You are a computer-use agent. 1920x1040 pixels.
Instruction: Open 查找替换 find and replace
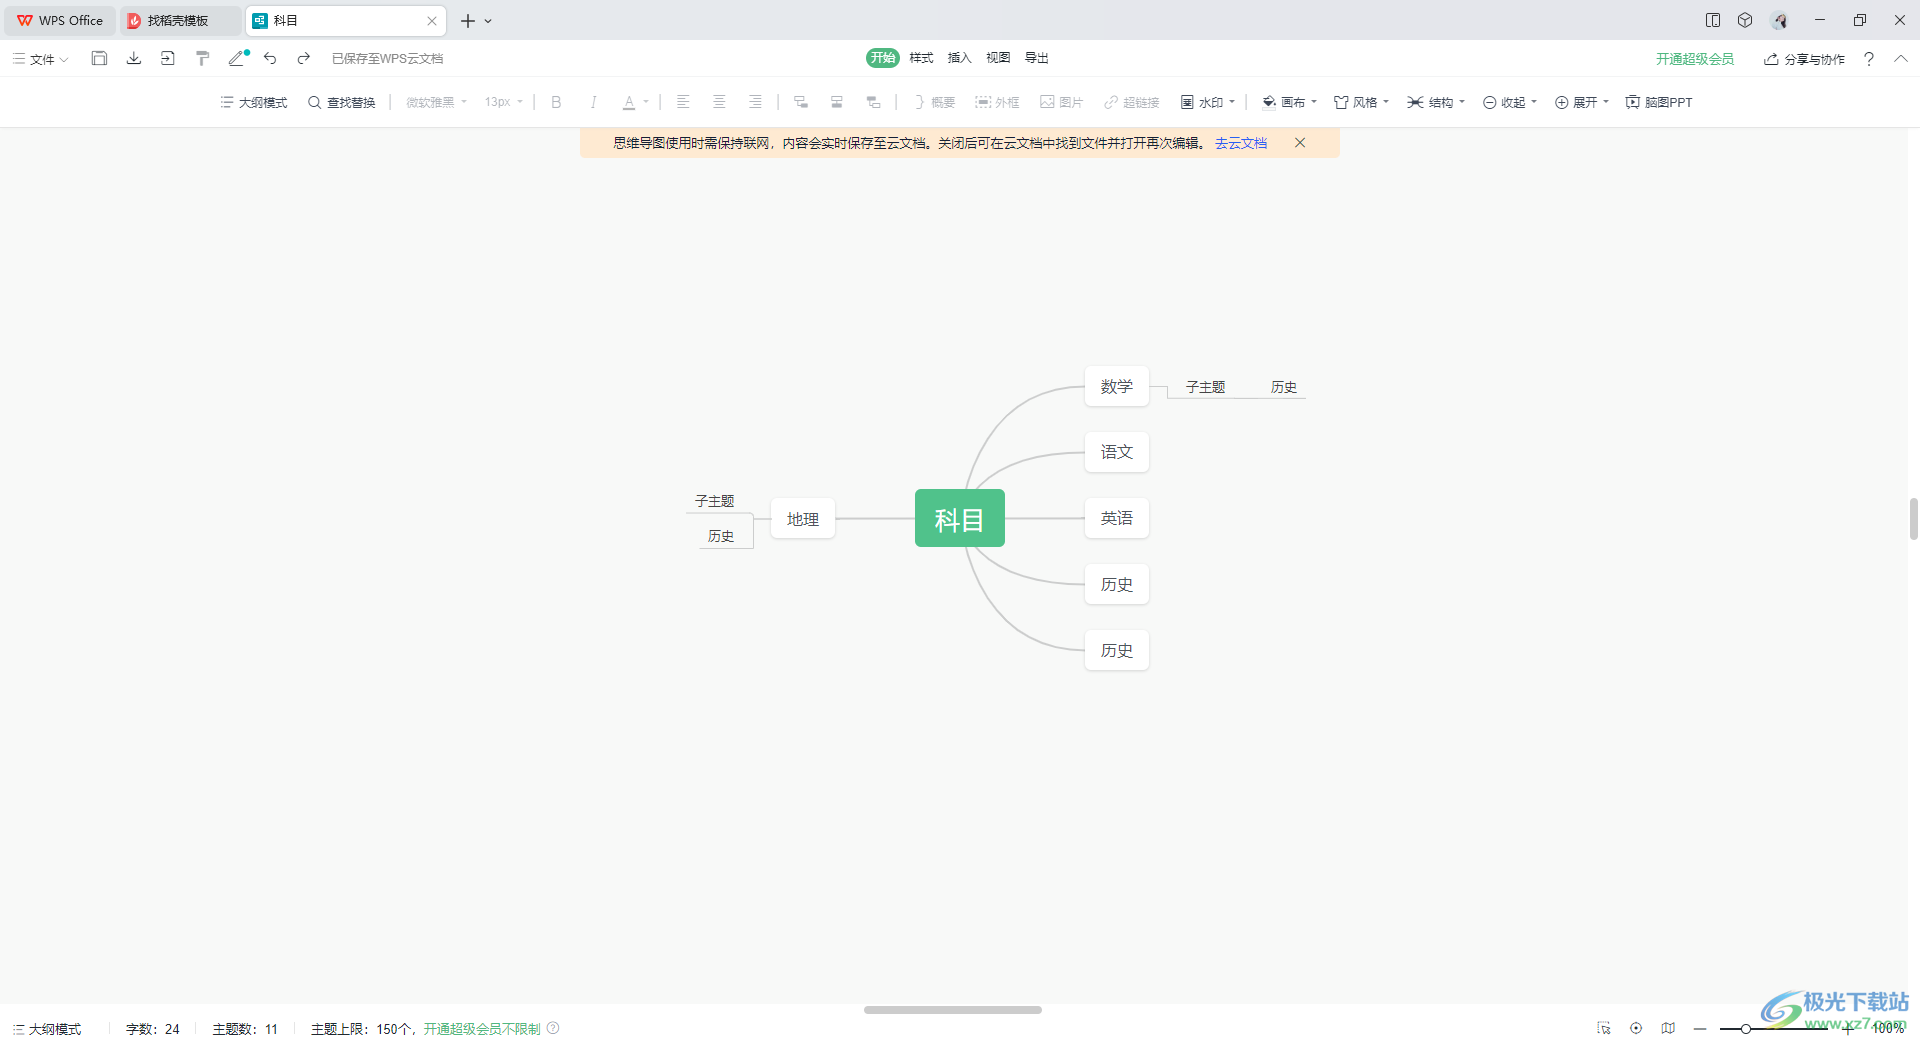[x=342, y=102]
